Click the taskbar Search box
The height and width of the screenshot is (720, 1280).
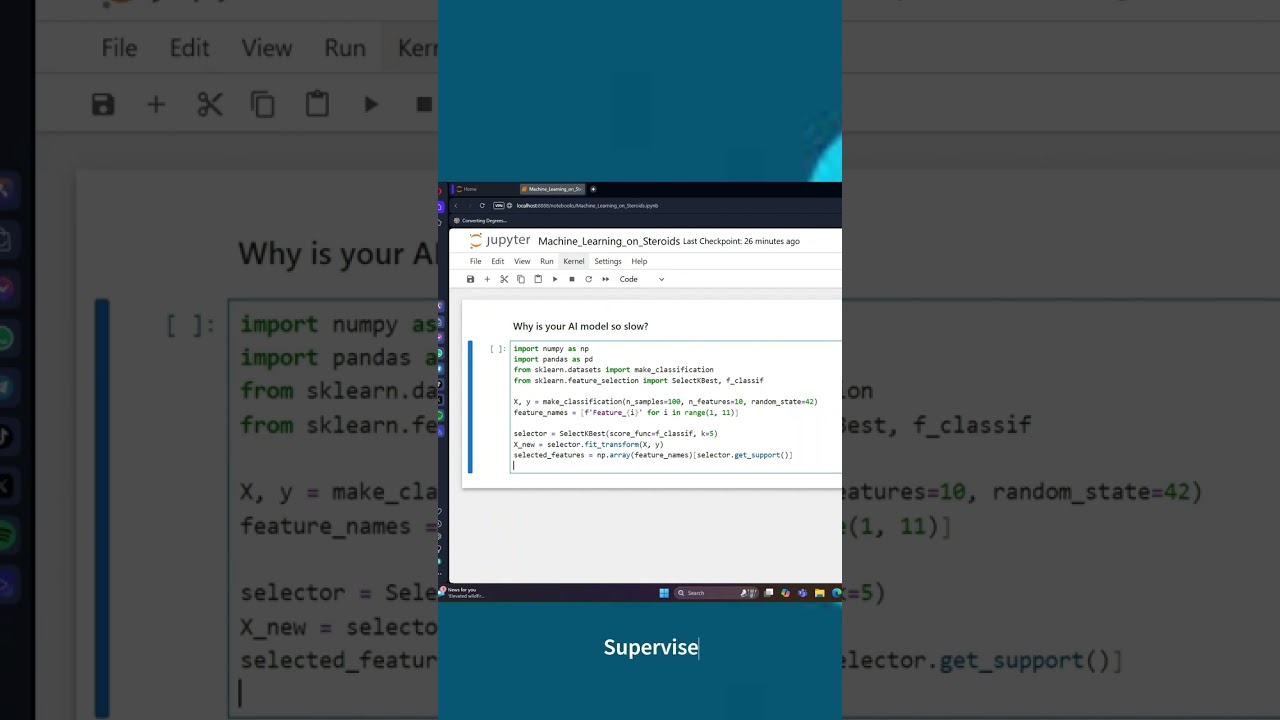pos(715,593)
